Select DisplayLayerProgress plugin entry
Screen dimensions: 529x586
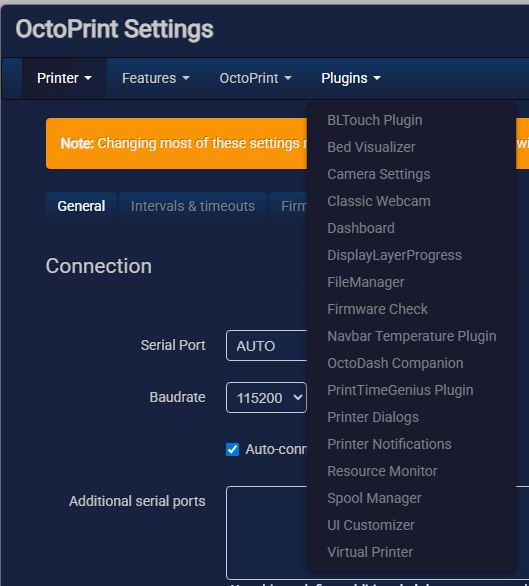tap(394, 255)
